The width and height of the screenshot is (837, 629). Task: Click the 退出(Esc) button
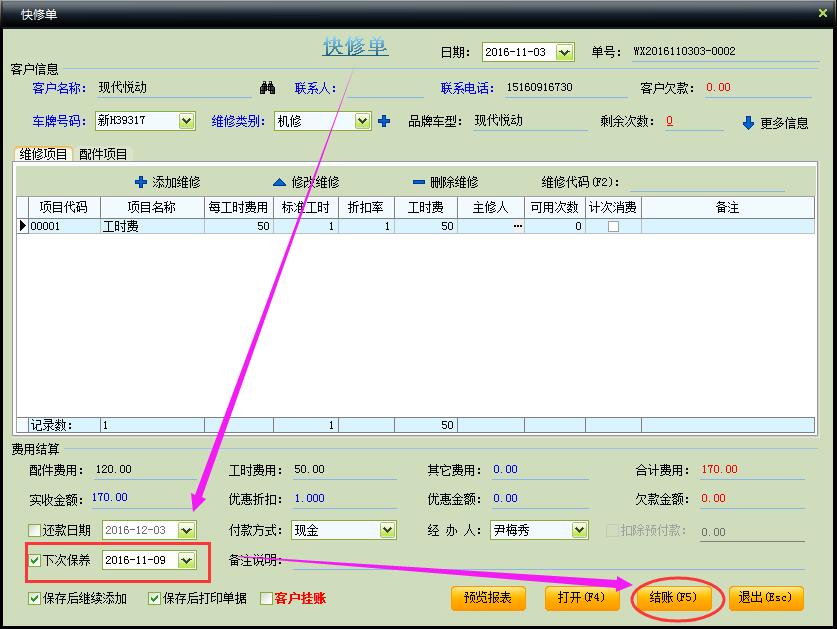765,597
